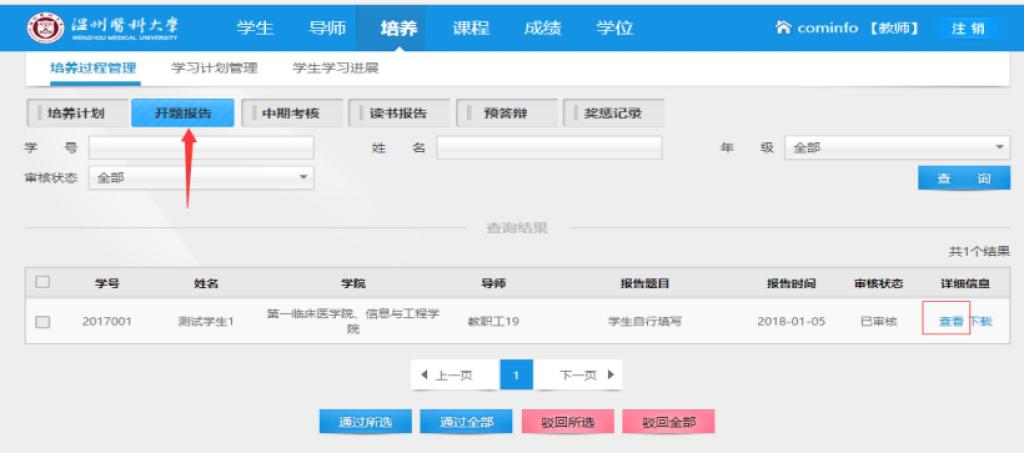
Task: Open the 培养 top menu
Action: [398, 28]
